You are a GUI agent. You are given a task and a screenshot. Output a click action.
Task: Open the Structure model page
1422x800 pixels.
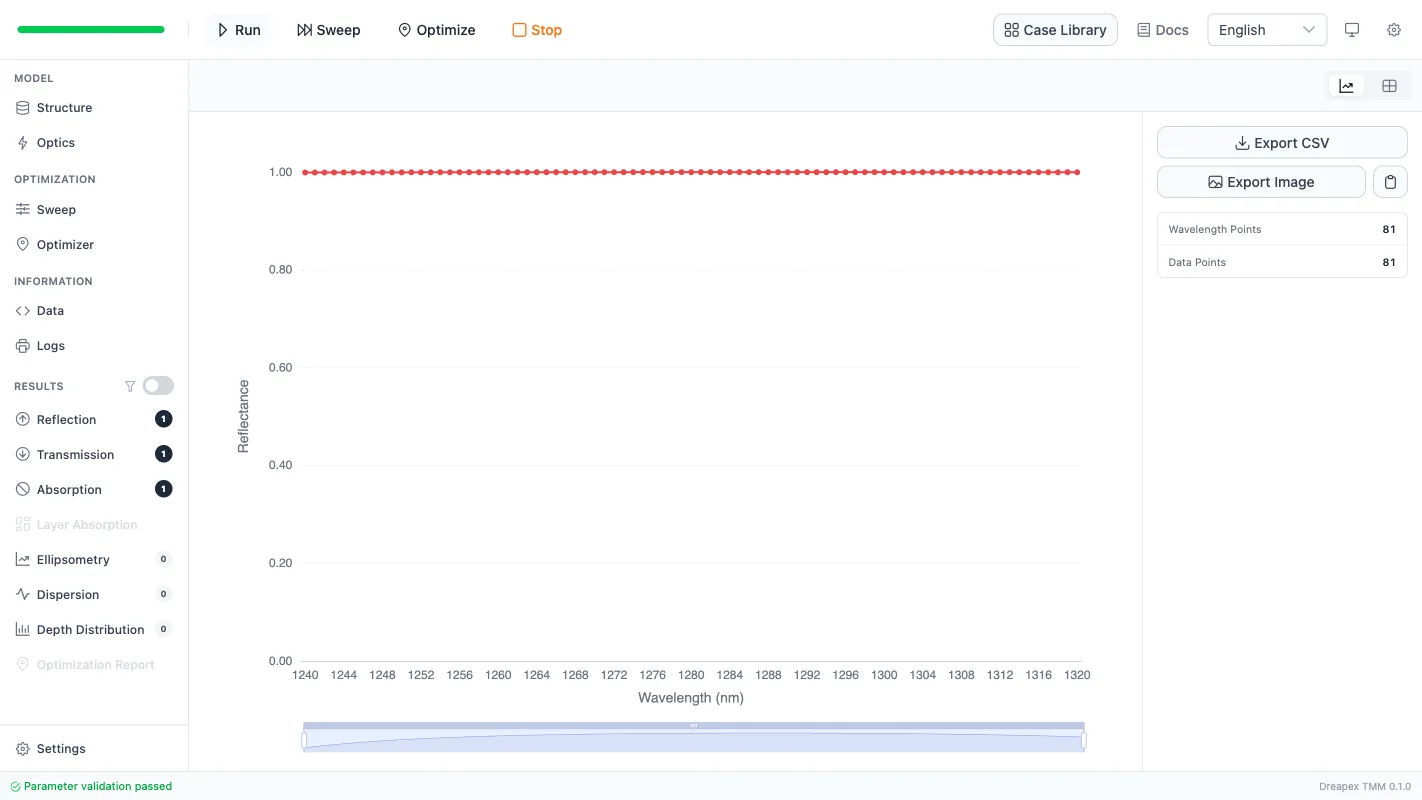94,108
